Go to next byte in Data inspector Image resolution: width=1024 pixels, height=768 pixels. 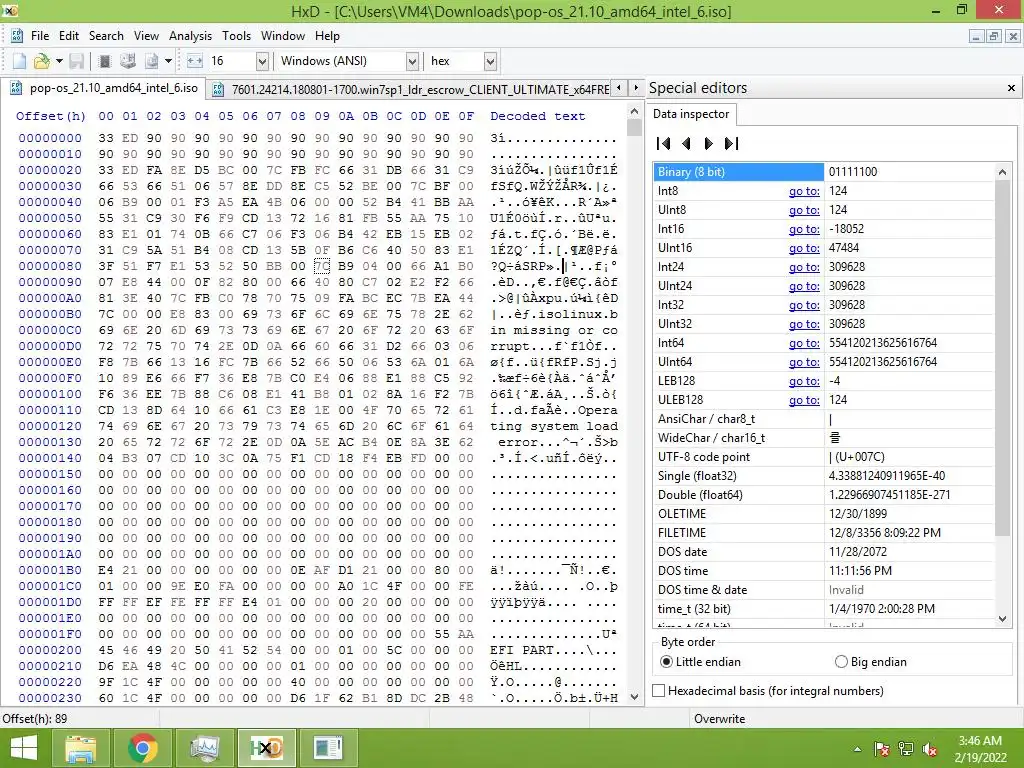pyautogui.click(x=709, y=144)
